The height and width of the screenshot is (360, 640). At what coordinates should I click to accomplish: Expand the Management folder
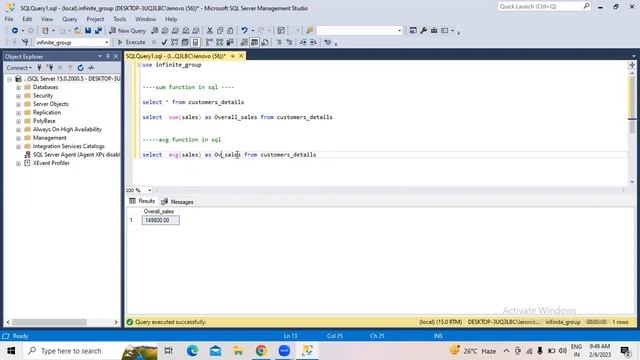coord(18,138)
